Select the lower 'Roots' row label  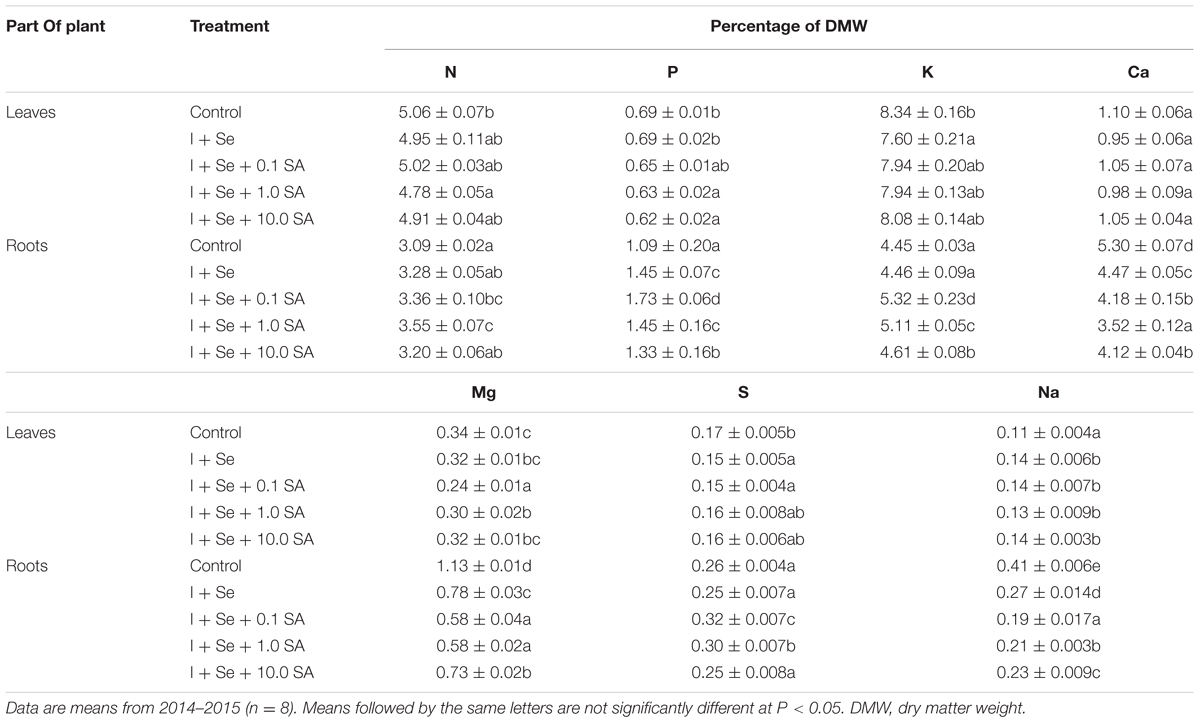pyautogui.click(x=27, y=567)
